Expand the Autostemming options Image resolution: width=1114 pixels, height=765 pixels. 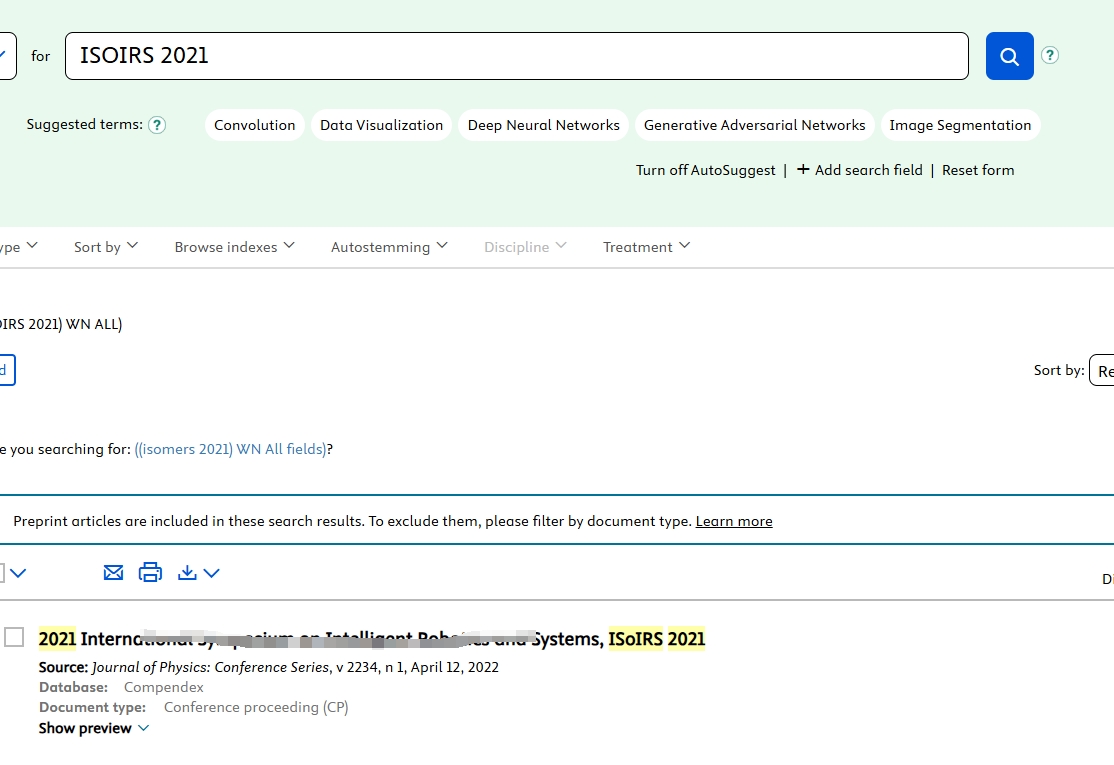(389, 247)
